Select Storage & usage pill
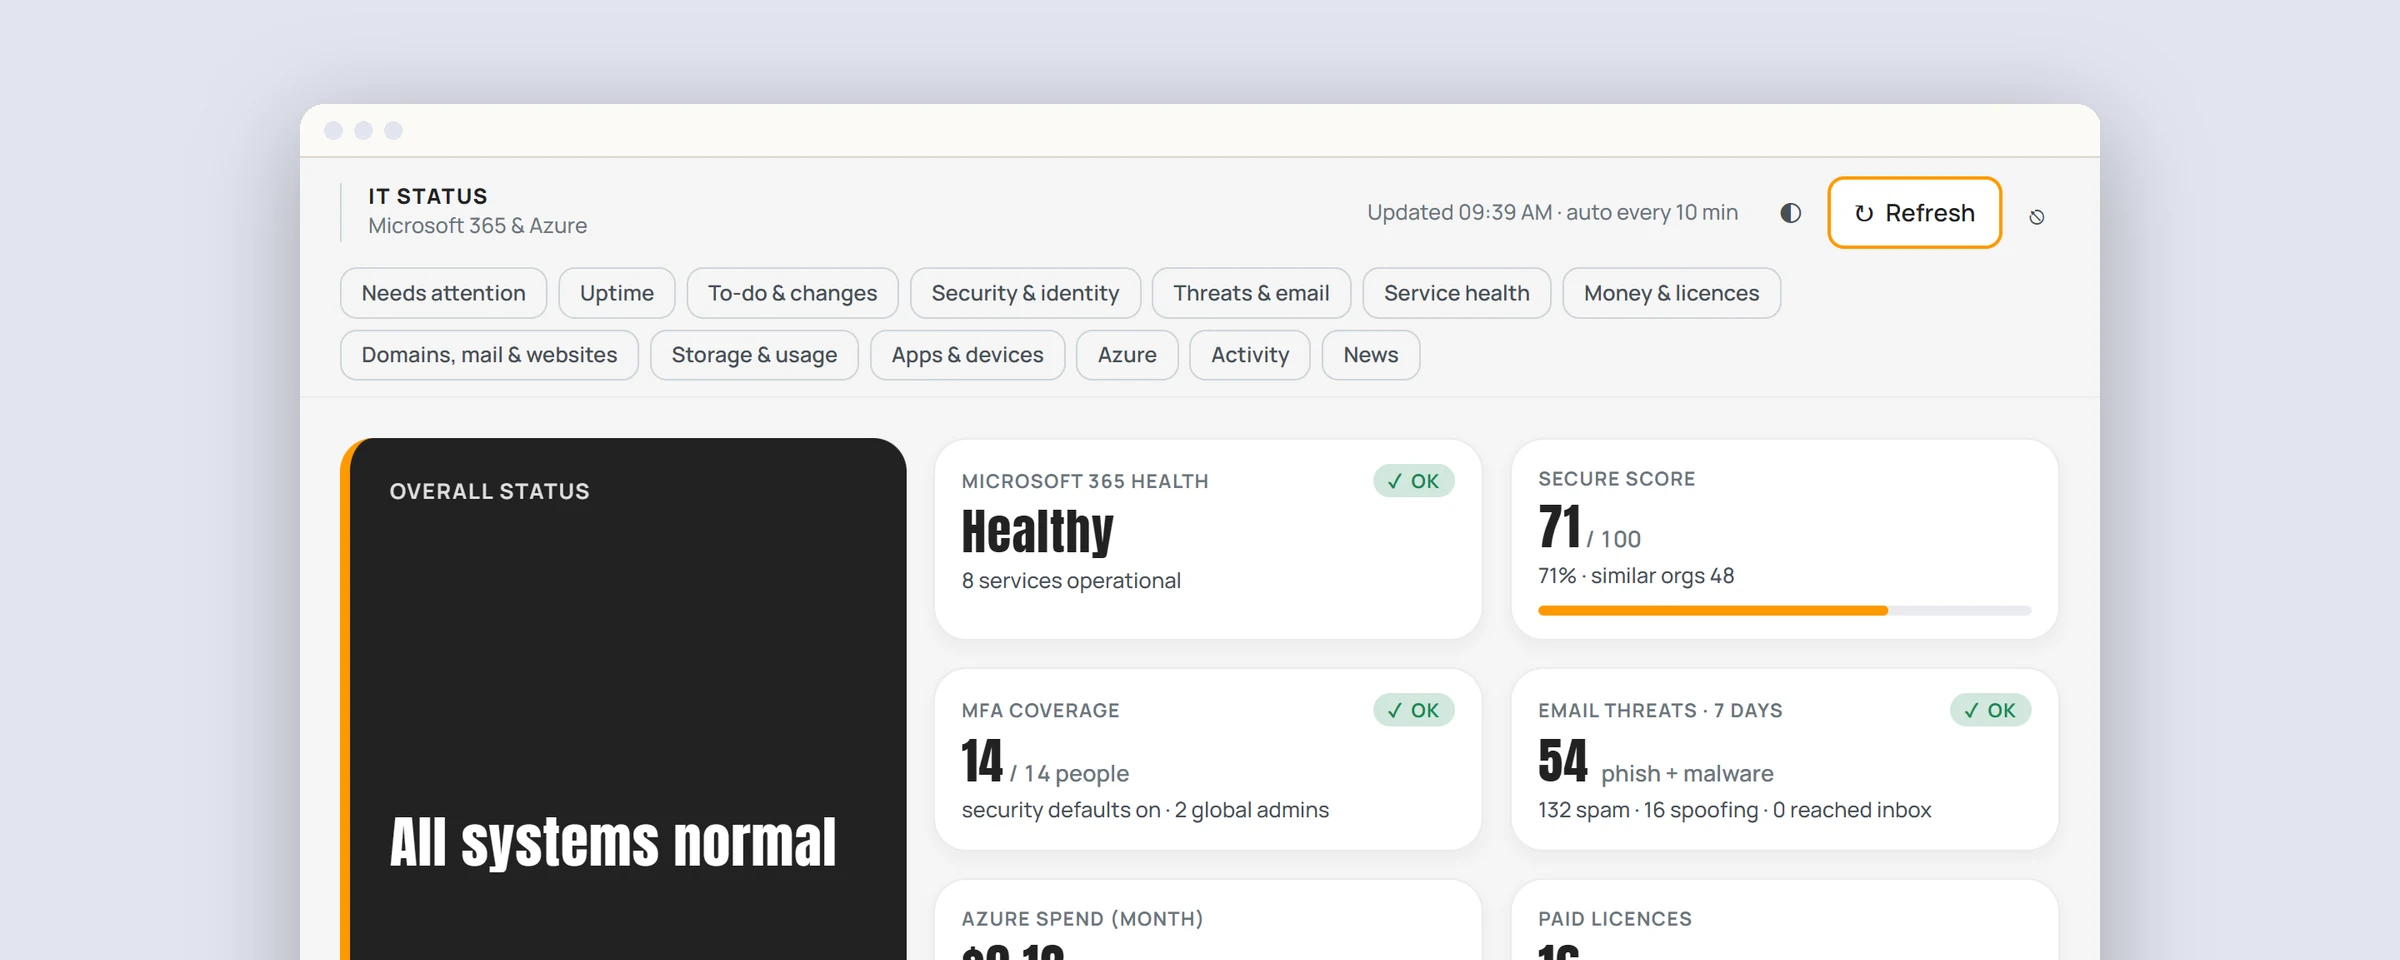This screenshot has width=2400, height=960. 754,355
